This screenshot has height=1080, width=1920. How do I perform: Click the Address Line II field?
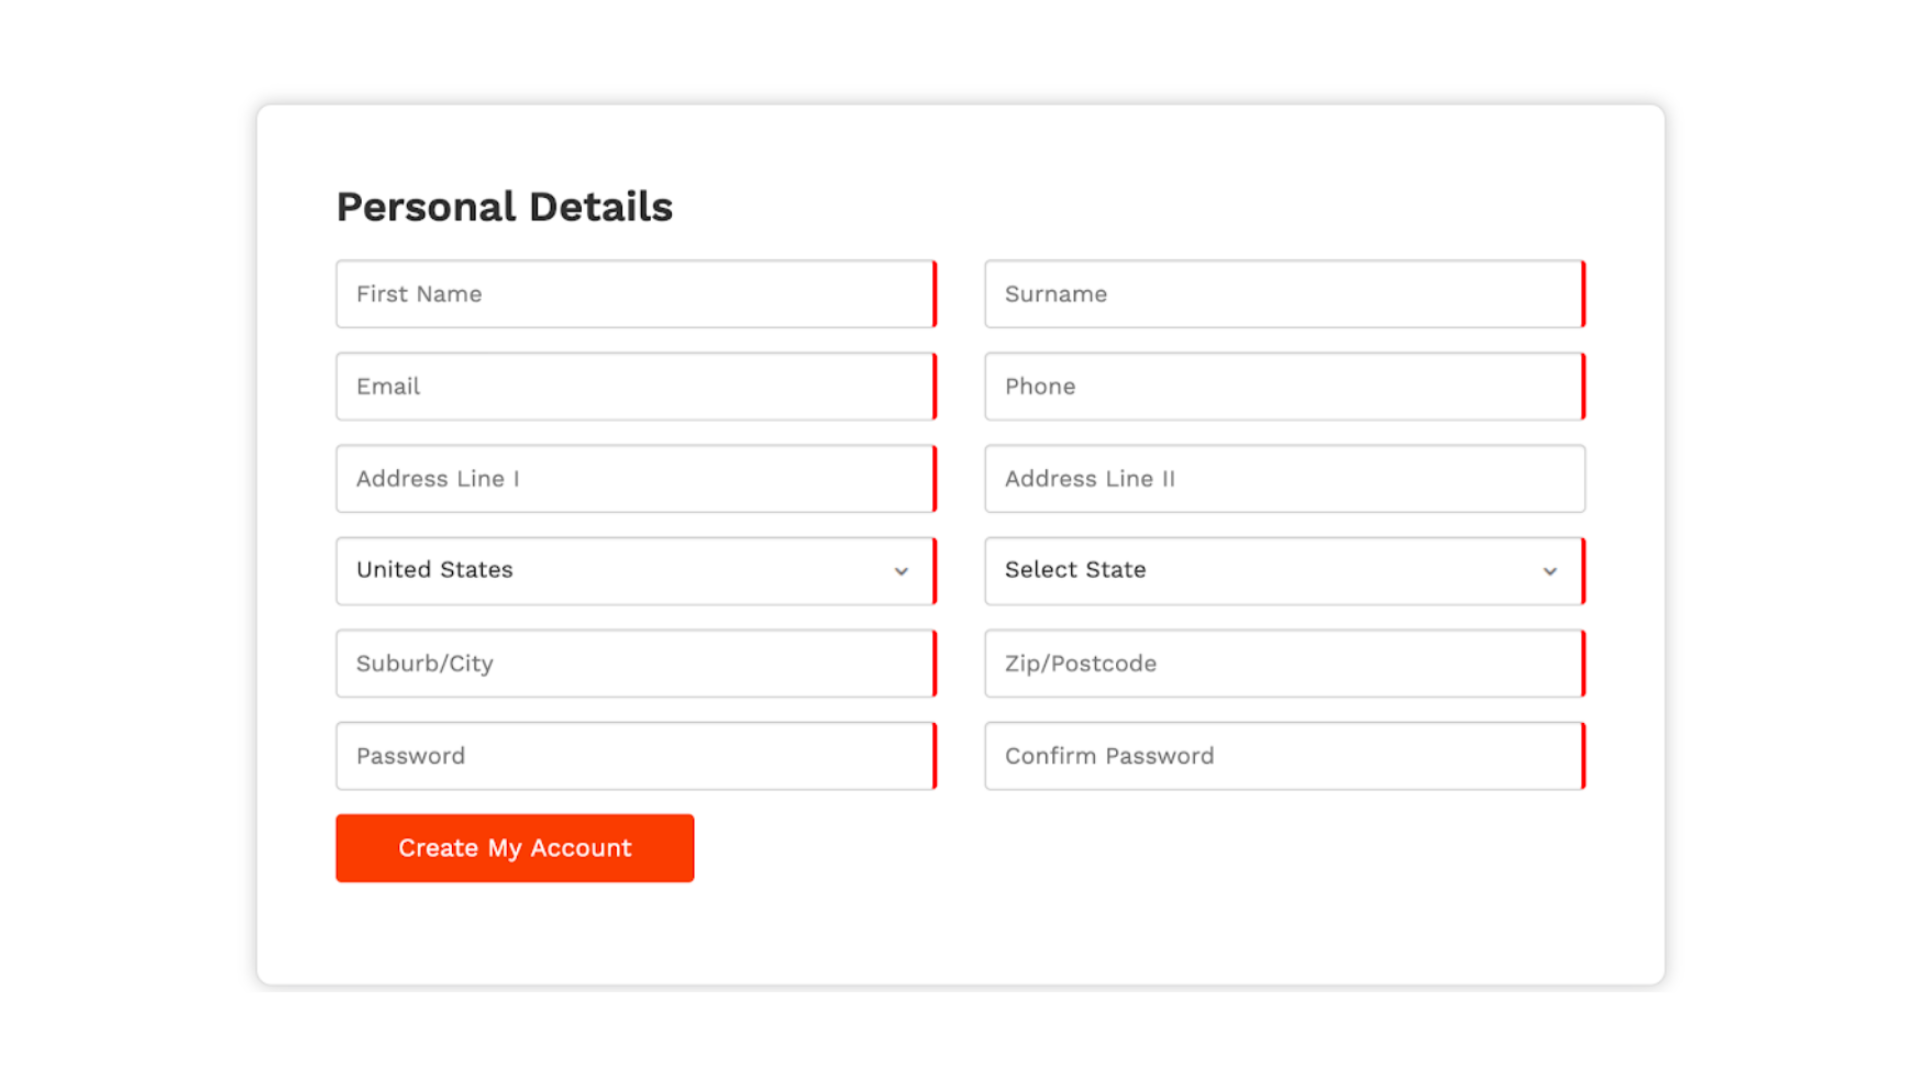[1285, 479]
